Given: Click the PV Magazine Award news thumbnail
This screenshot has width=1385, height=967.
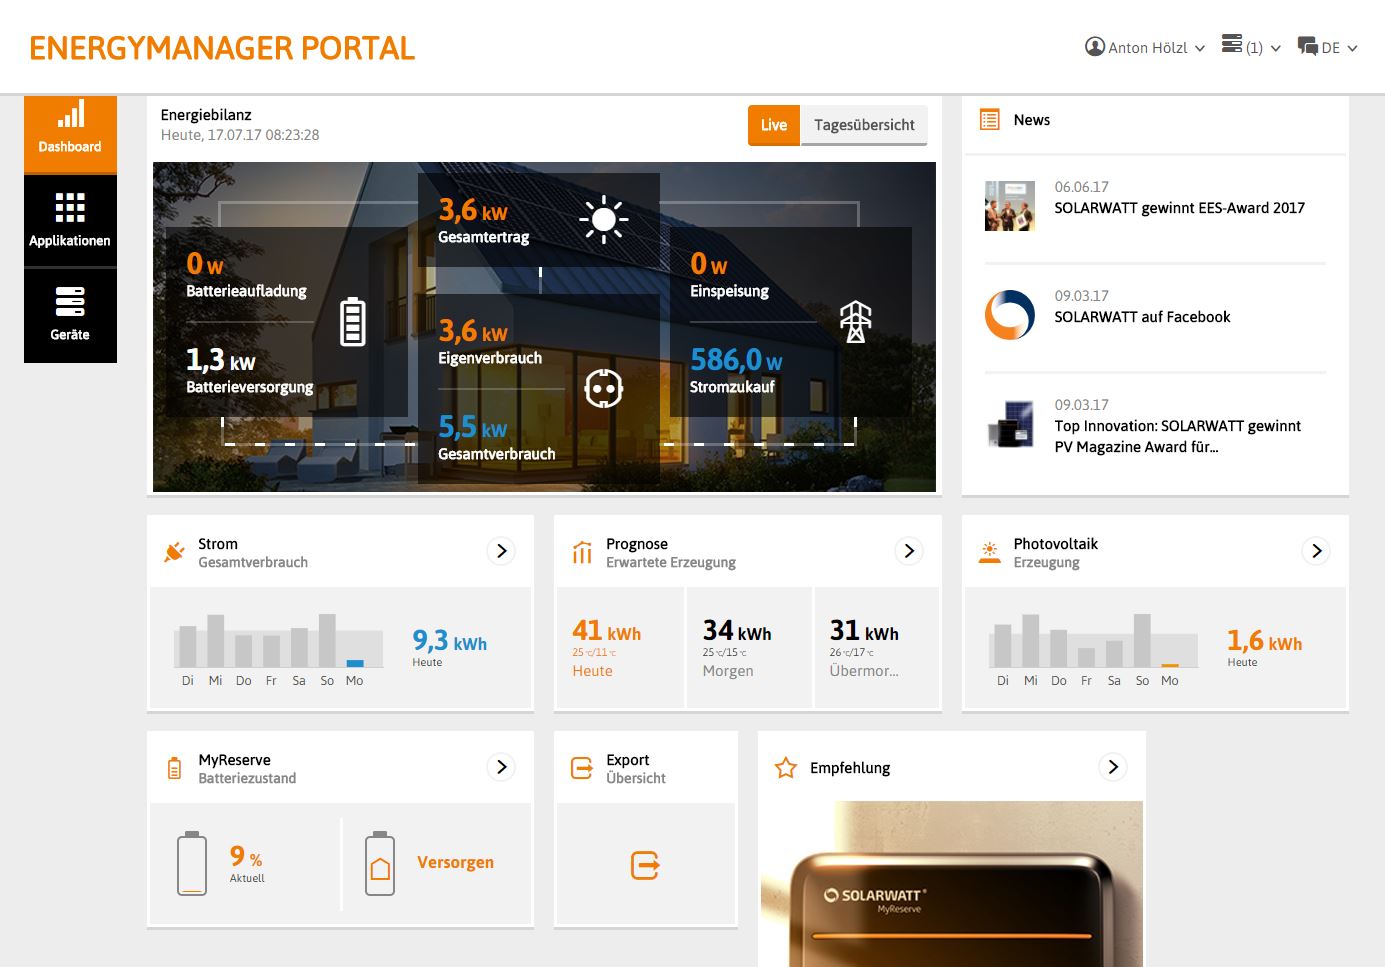Looking at the screenshot, I should [1010, 424].
